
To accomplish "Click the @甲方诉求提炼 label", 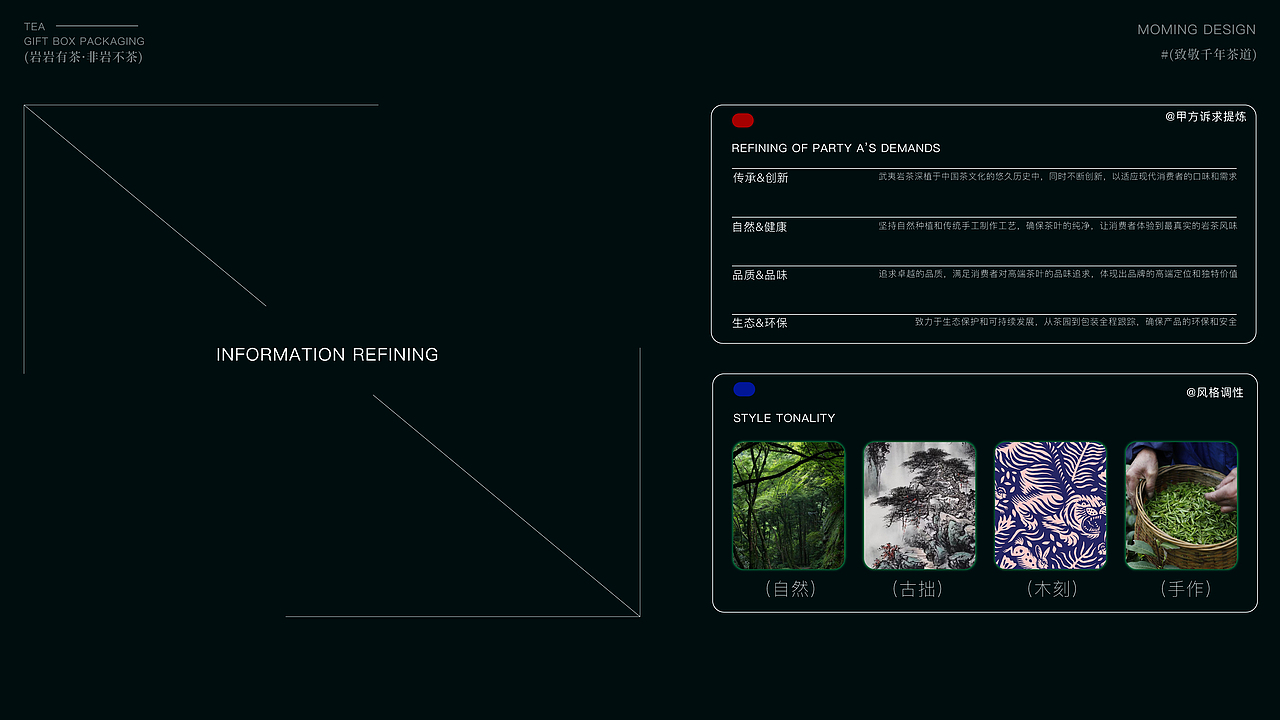I will [1206, 117].
